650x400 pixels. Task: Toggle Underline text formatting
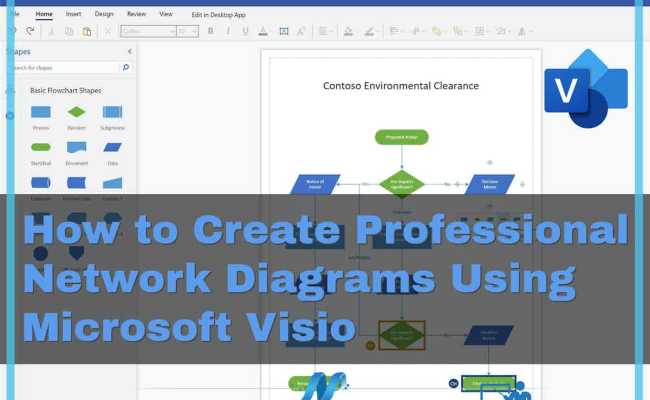click(x=245, y=31)
